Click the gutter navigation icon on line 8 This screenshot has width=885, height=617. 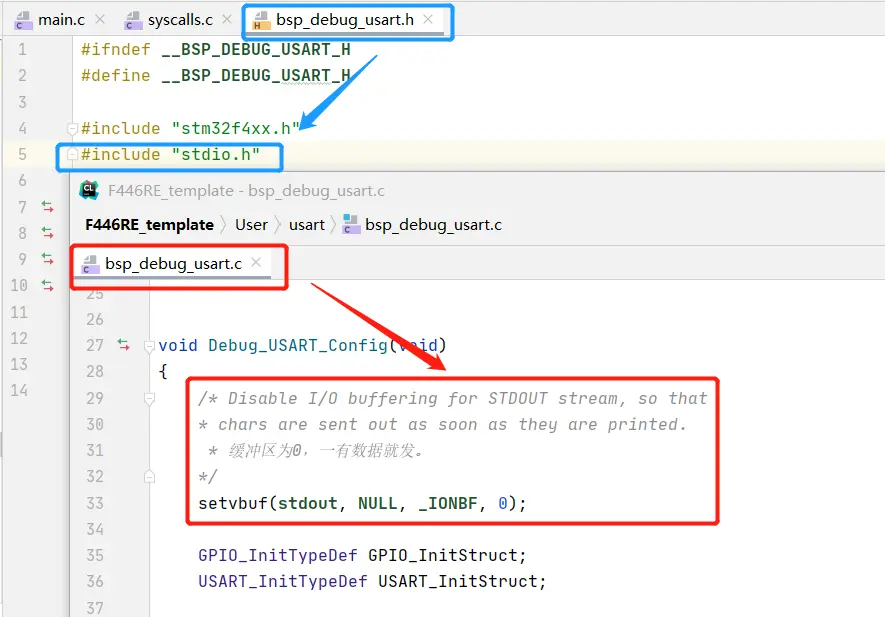click(x=48, y=233)
